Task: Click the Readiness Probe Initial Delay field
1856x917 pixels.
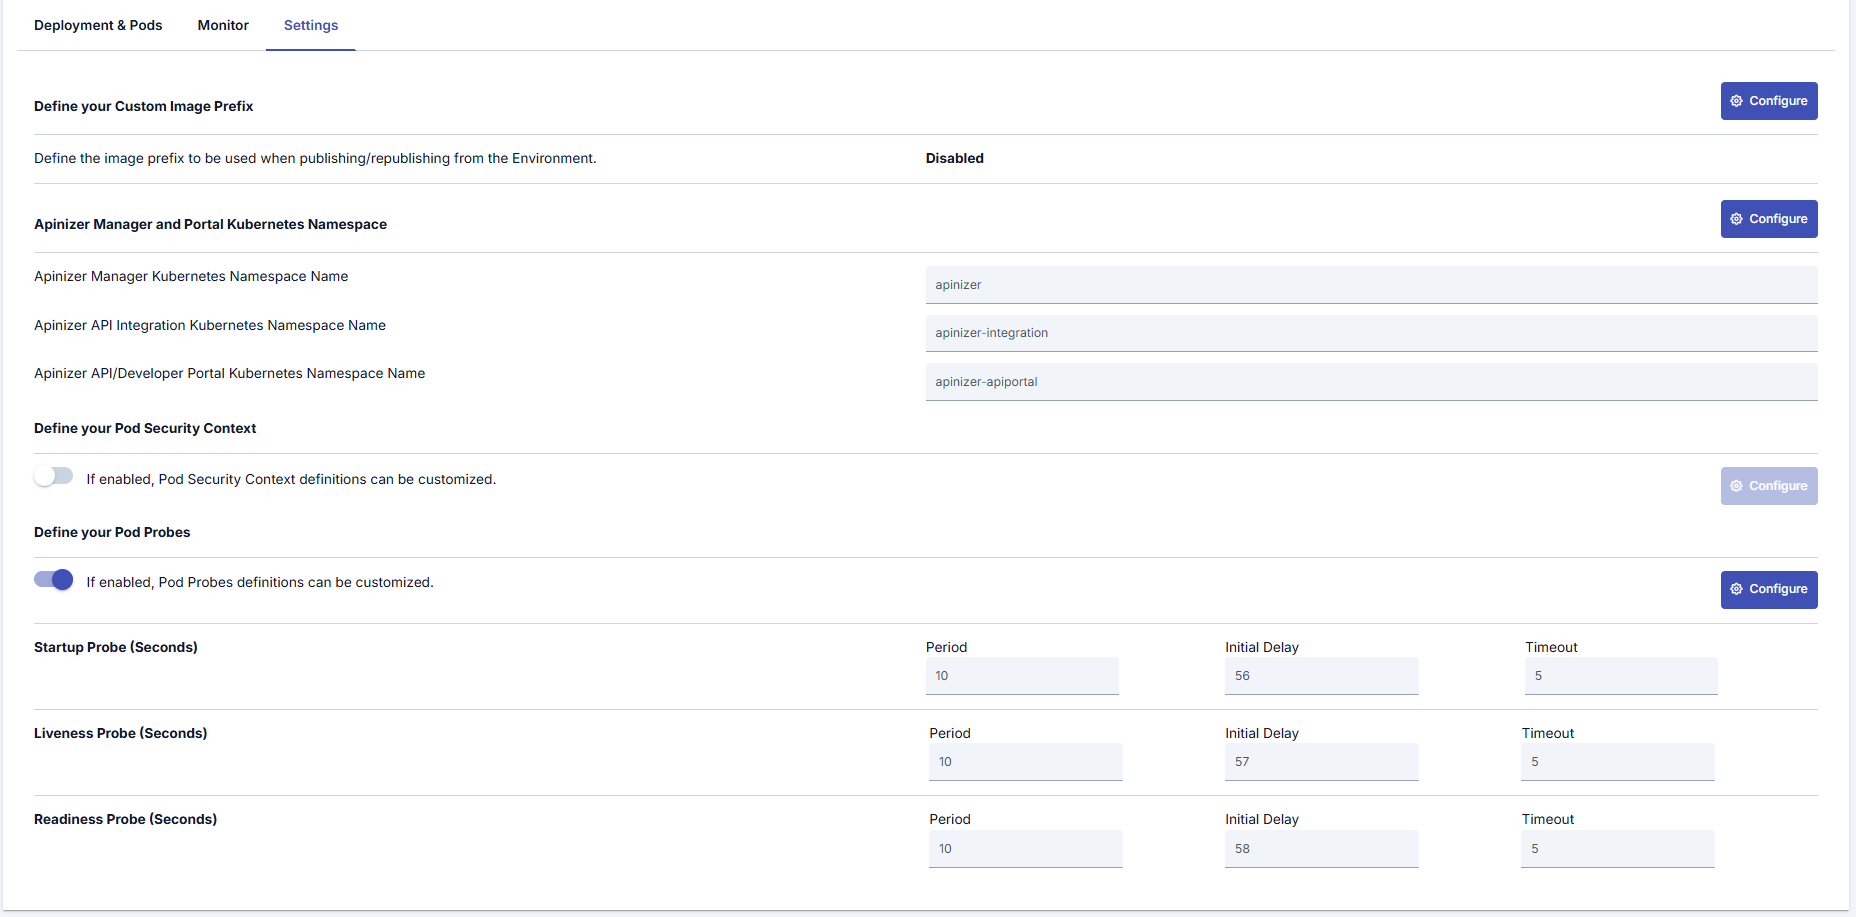Action: (x=1321, y=849)
